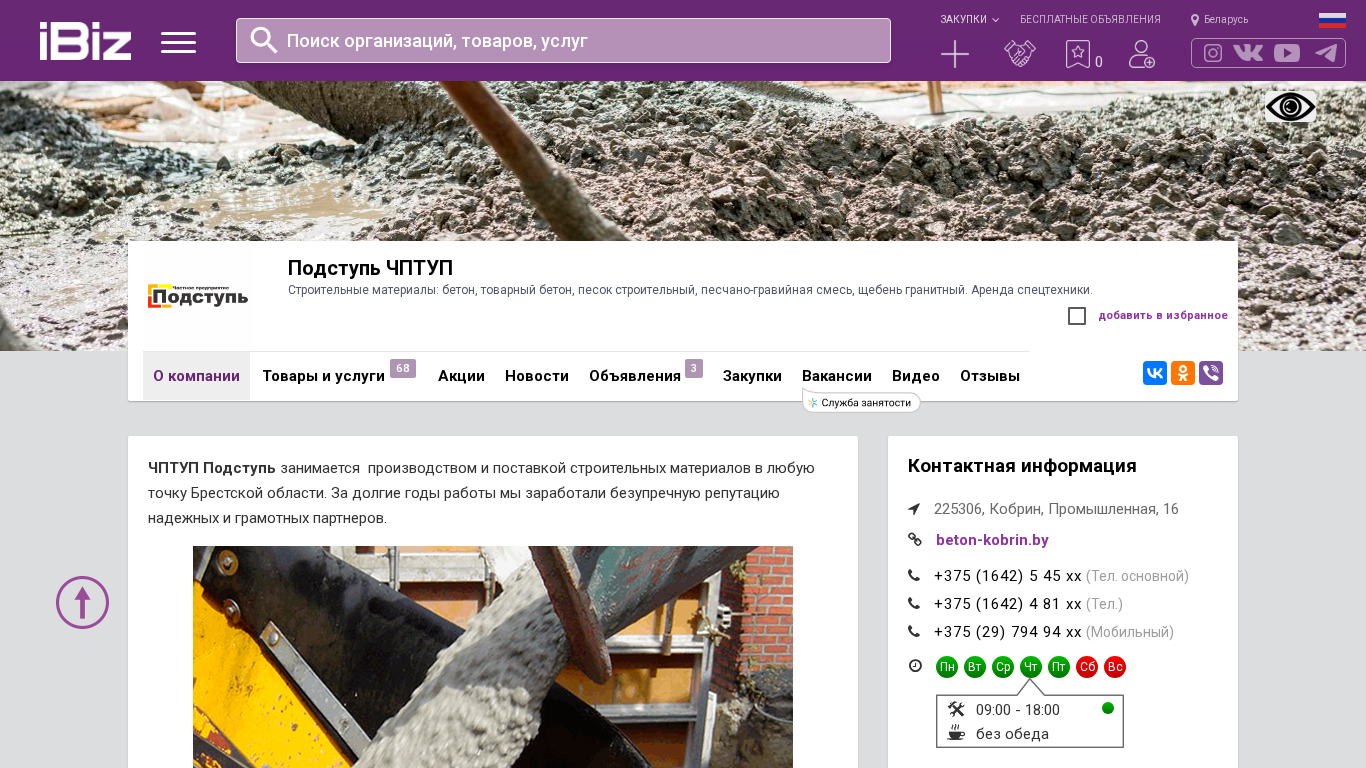Open the Telegram icon in header
The width and height of the screenshot is (1366, 768).
[1326, 53]
